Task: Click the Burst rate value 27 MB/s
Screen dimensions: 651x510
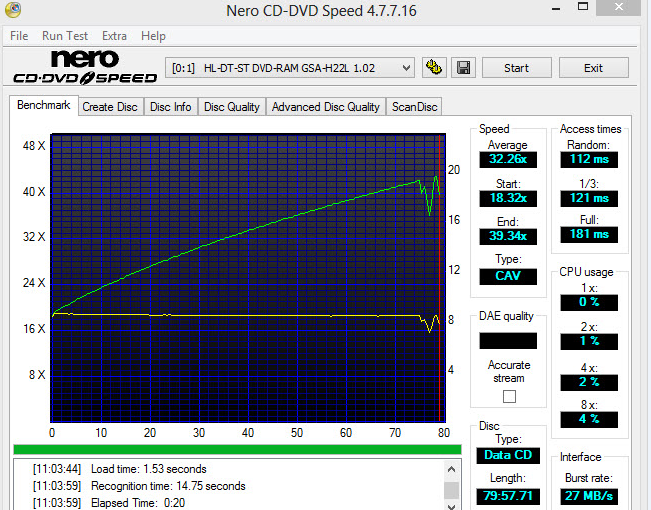Action: tap(589, 496)
